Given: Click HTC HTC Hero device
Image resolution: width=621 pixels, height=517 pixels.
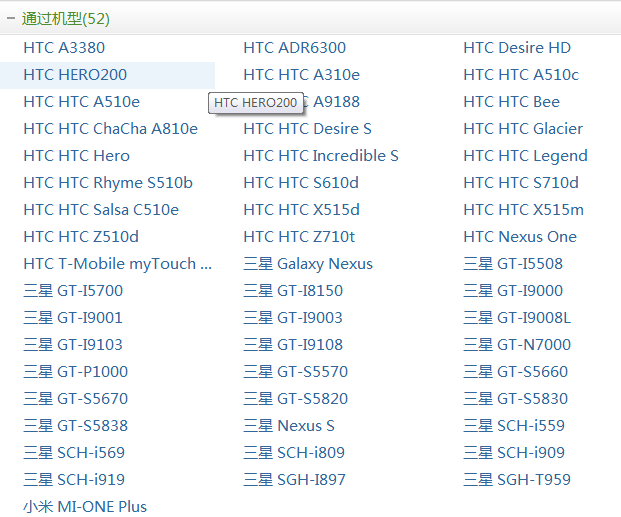Looking at the screenshot, I should (76, 156).
